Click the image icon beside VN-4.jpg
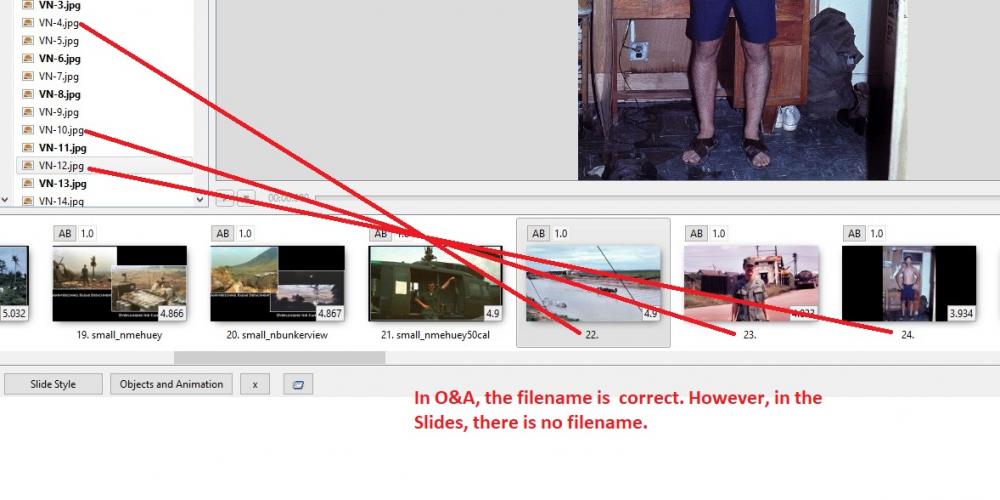The image size is (1000, 500). coord(27,23)
